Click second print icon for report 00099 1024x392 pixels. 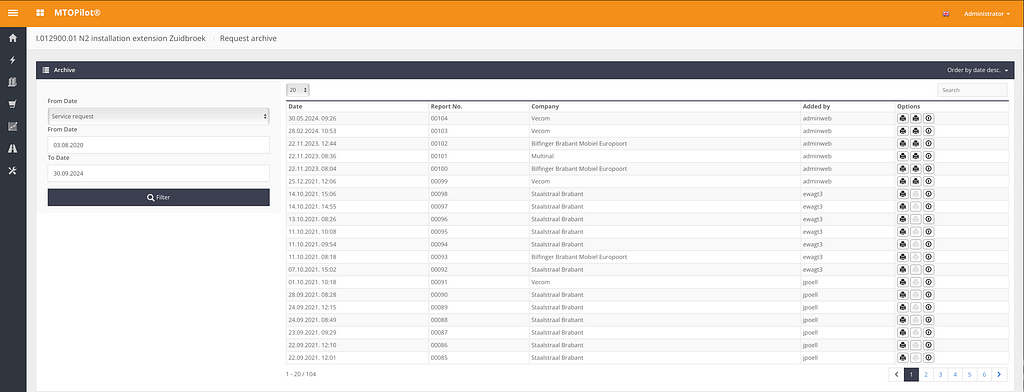[916, 181]
